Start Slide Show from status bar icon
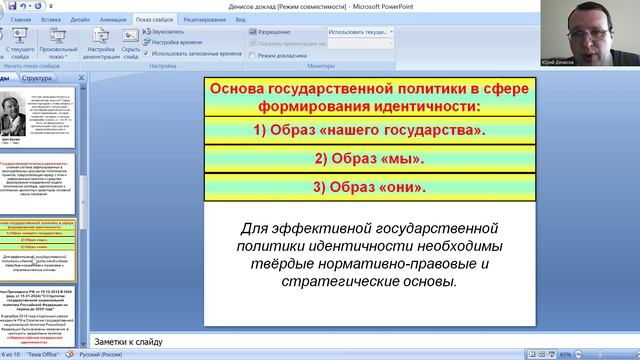Image resolution: width=640 pixels, height=360 pixels. tap(552, 354)
